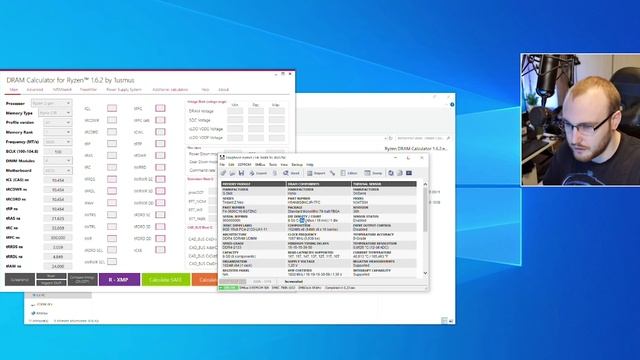Expand the Motherboard dropdown
Viewport: 640px width, 360px height.
click(58, 170)
